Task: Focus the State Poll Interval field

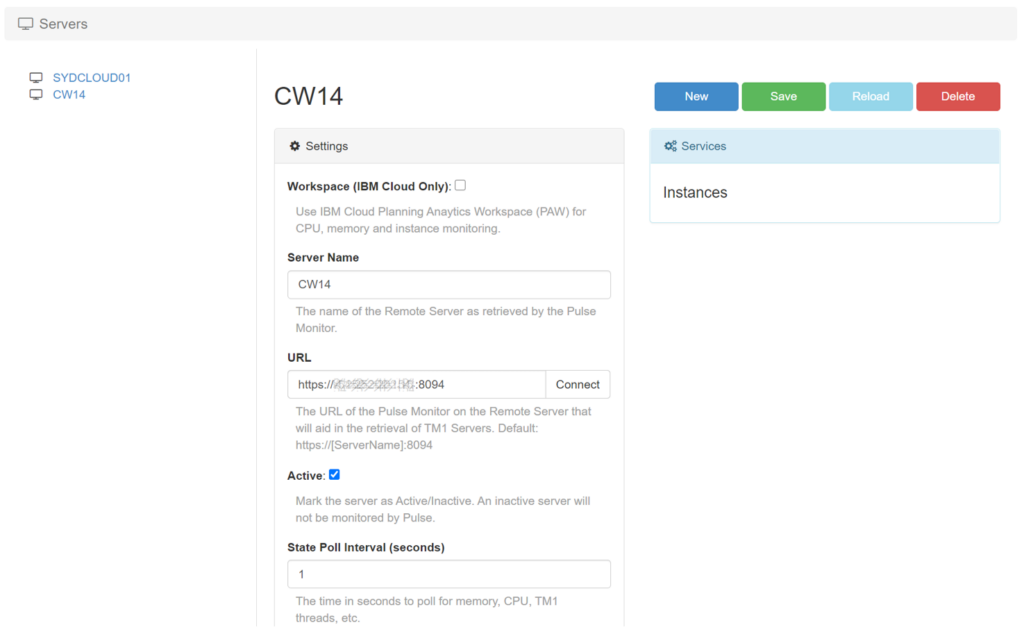Action: click(448, 574)
